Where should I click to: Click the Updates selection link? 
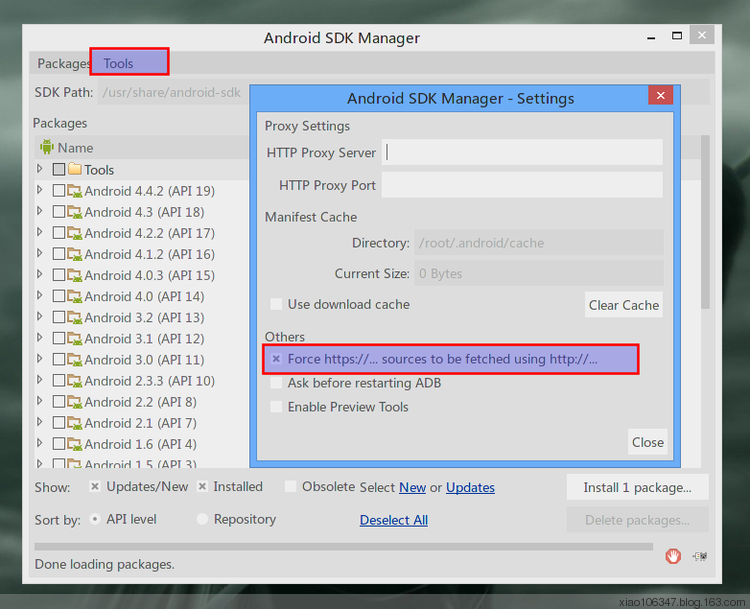coord(470,487)
